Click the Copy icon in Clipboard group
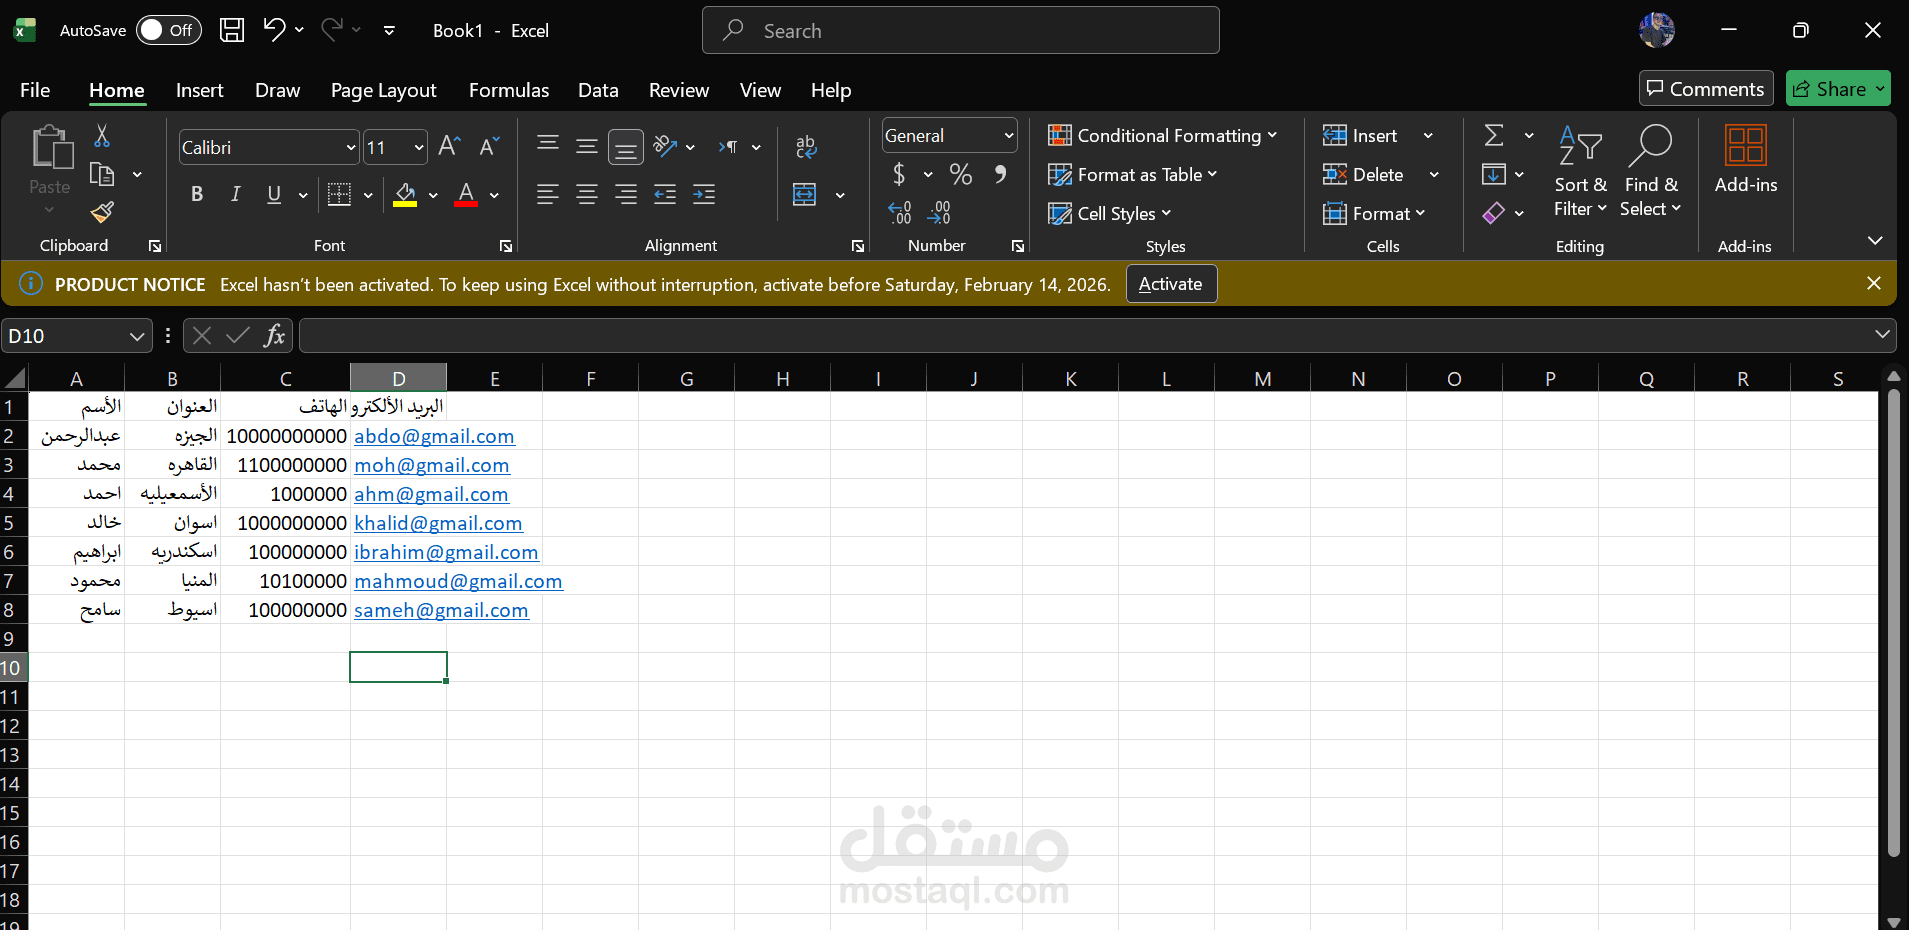The image size is (1909, 930). point(102,174)
